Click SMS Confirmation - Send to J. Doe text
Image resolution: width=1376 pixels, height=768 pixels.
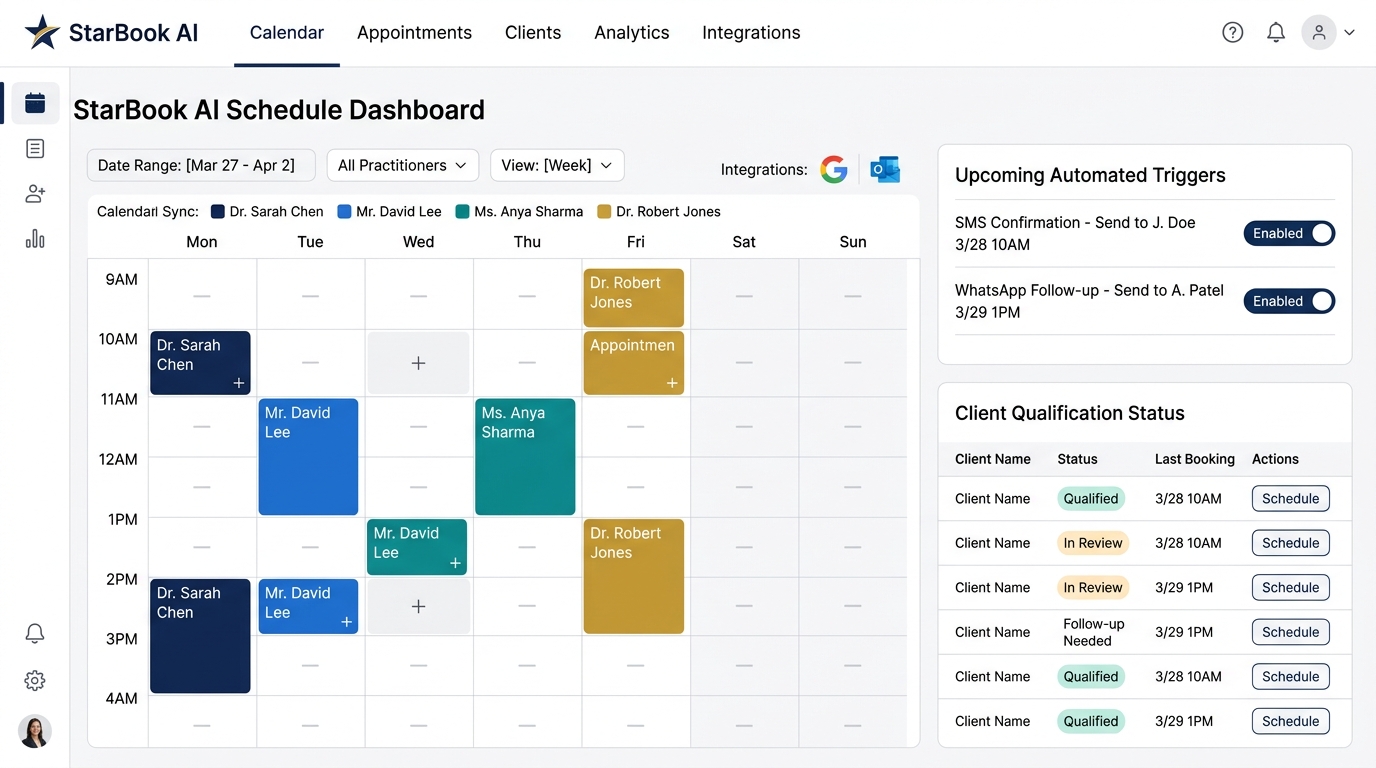tap(1075, 222)
